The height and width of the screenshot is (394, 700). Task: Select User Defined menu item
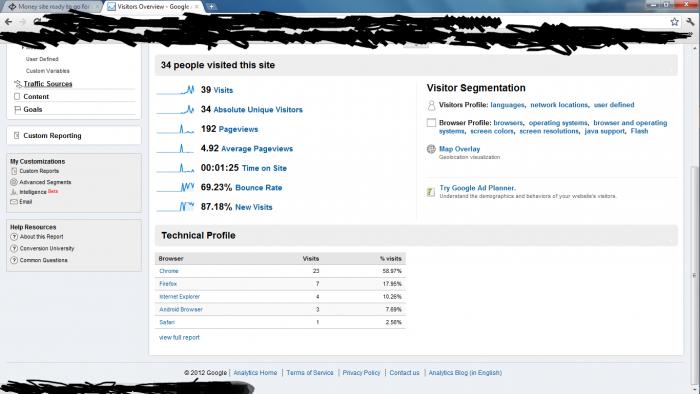coord(42,59)
